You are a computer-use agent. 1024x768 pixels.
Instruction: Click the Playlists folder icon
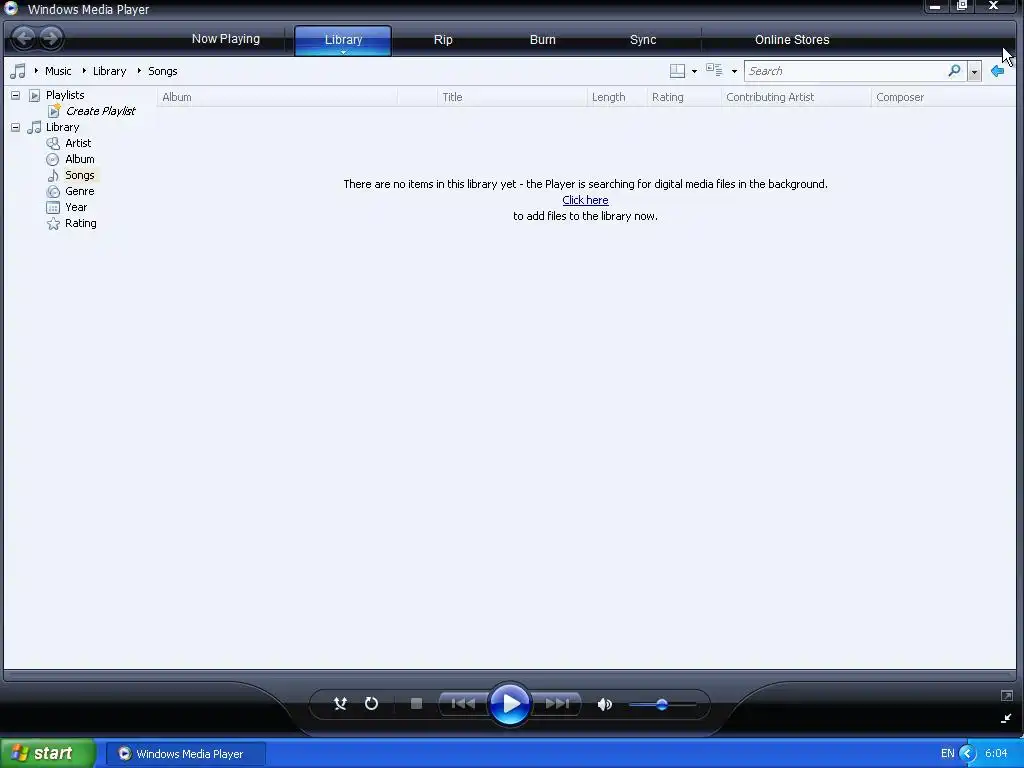coord(34,95)
